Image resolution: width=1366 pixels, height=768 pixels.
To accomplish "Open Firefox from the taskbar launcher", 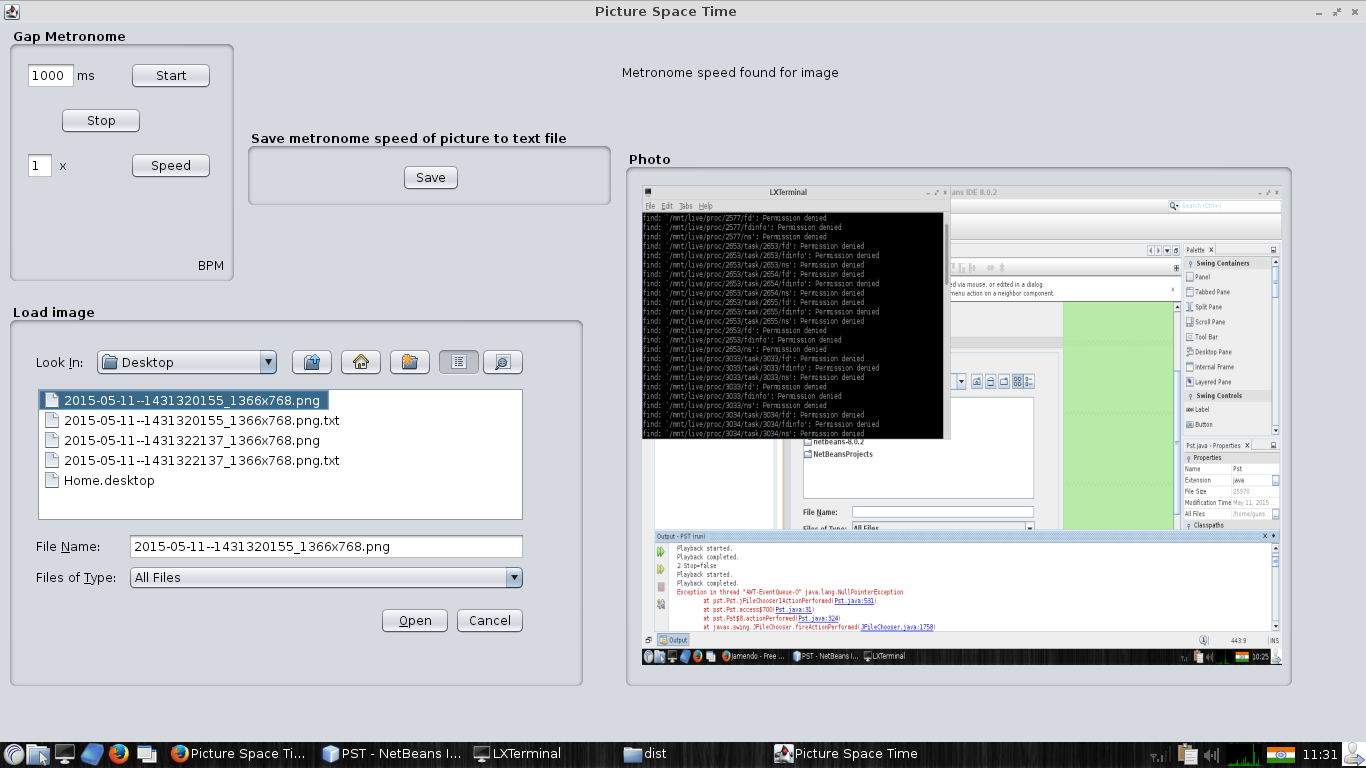I will click(x=119, y=754).
